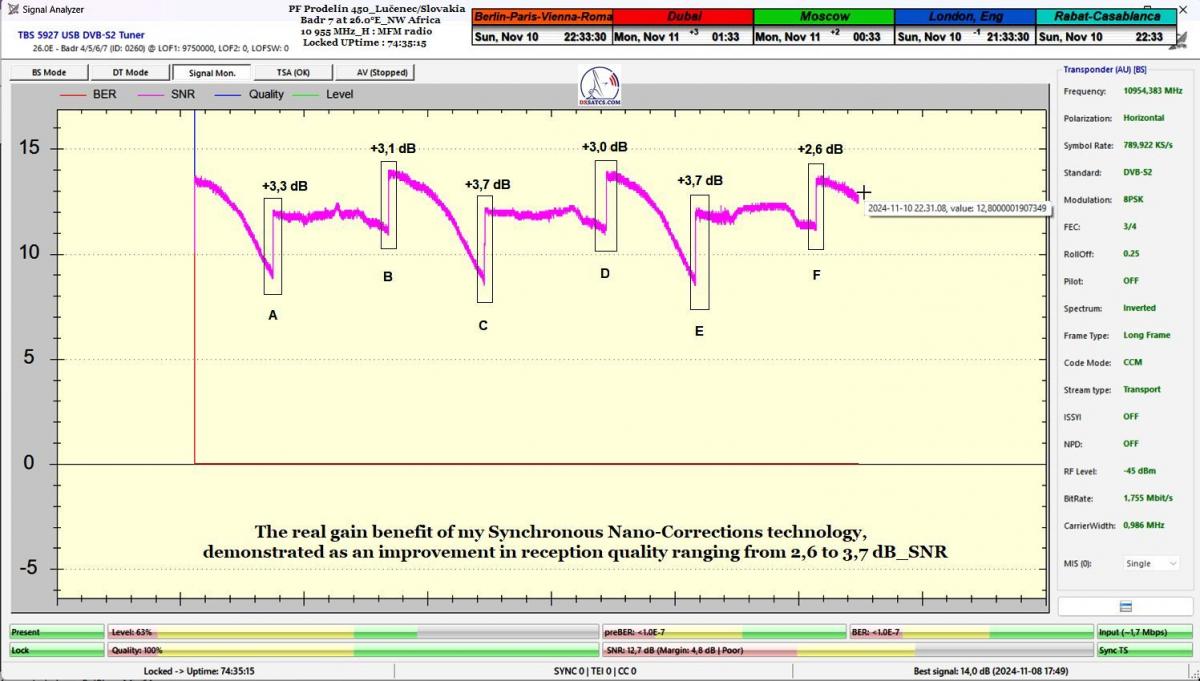
Task: Click the green Lock status indicator
Action: pyautogui.click(x=56, y=650)
